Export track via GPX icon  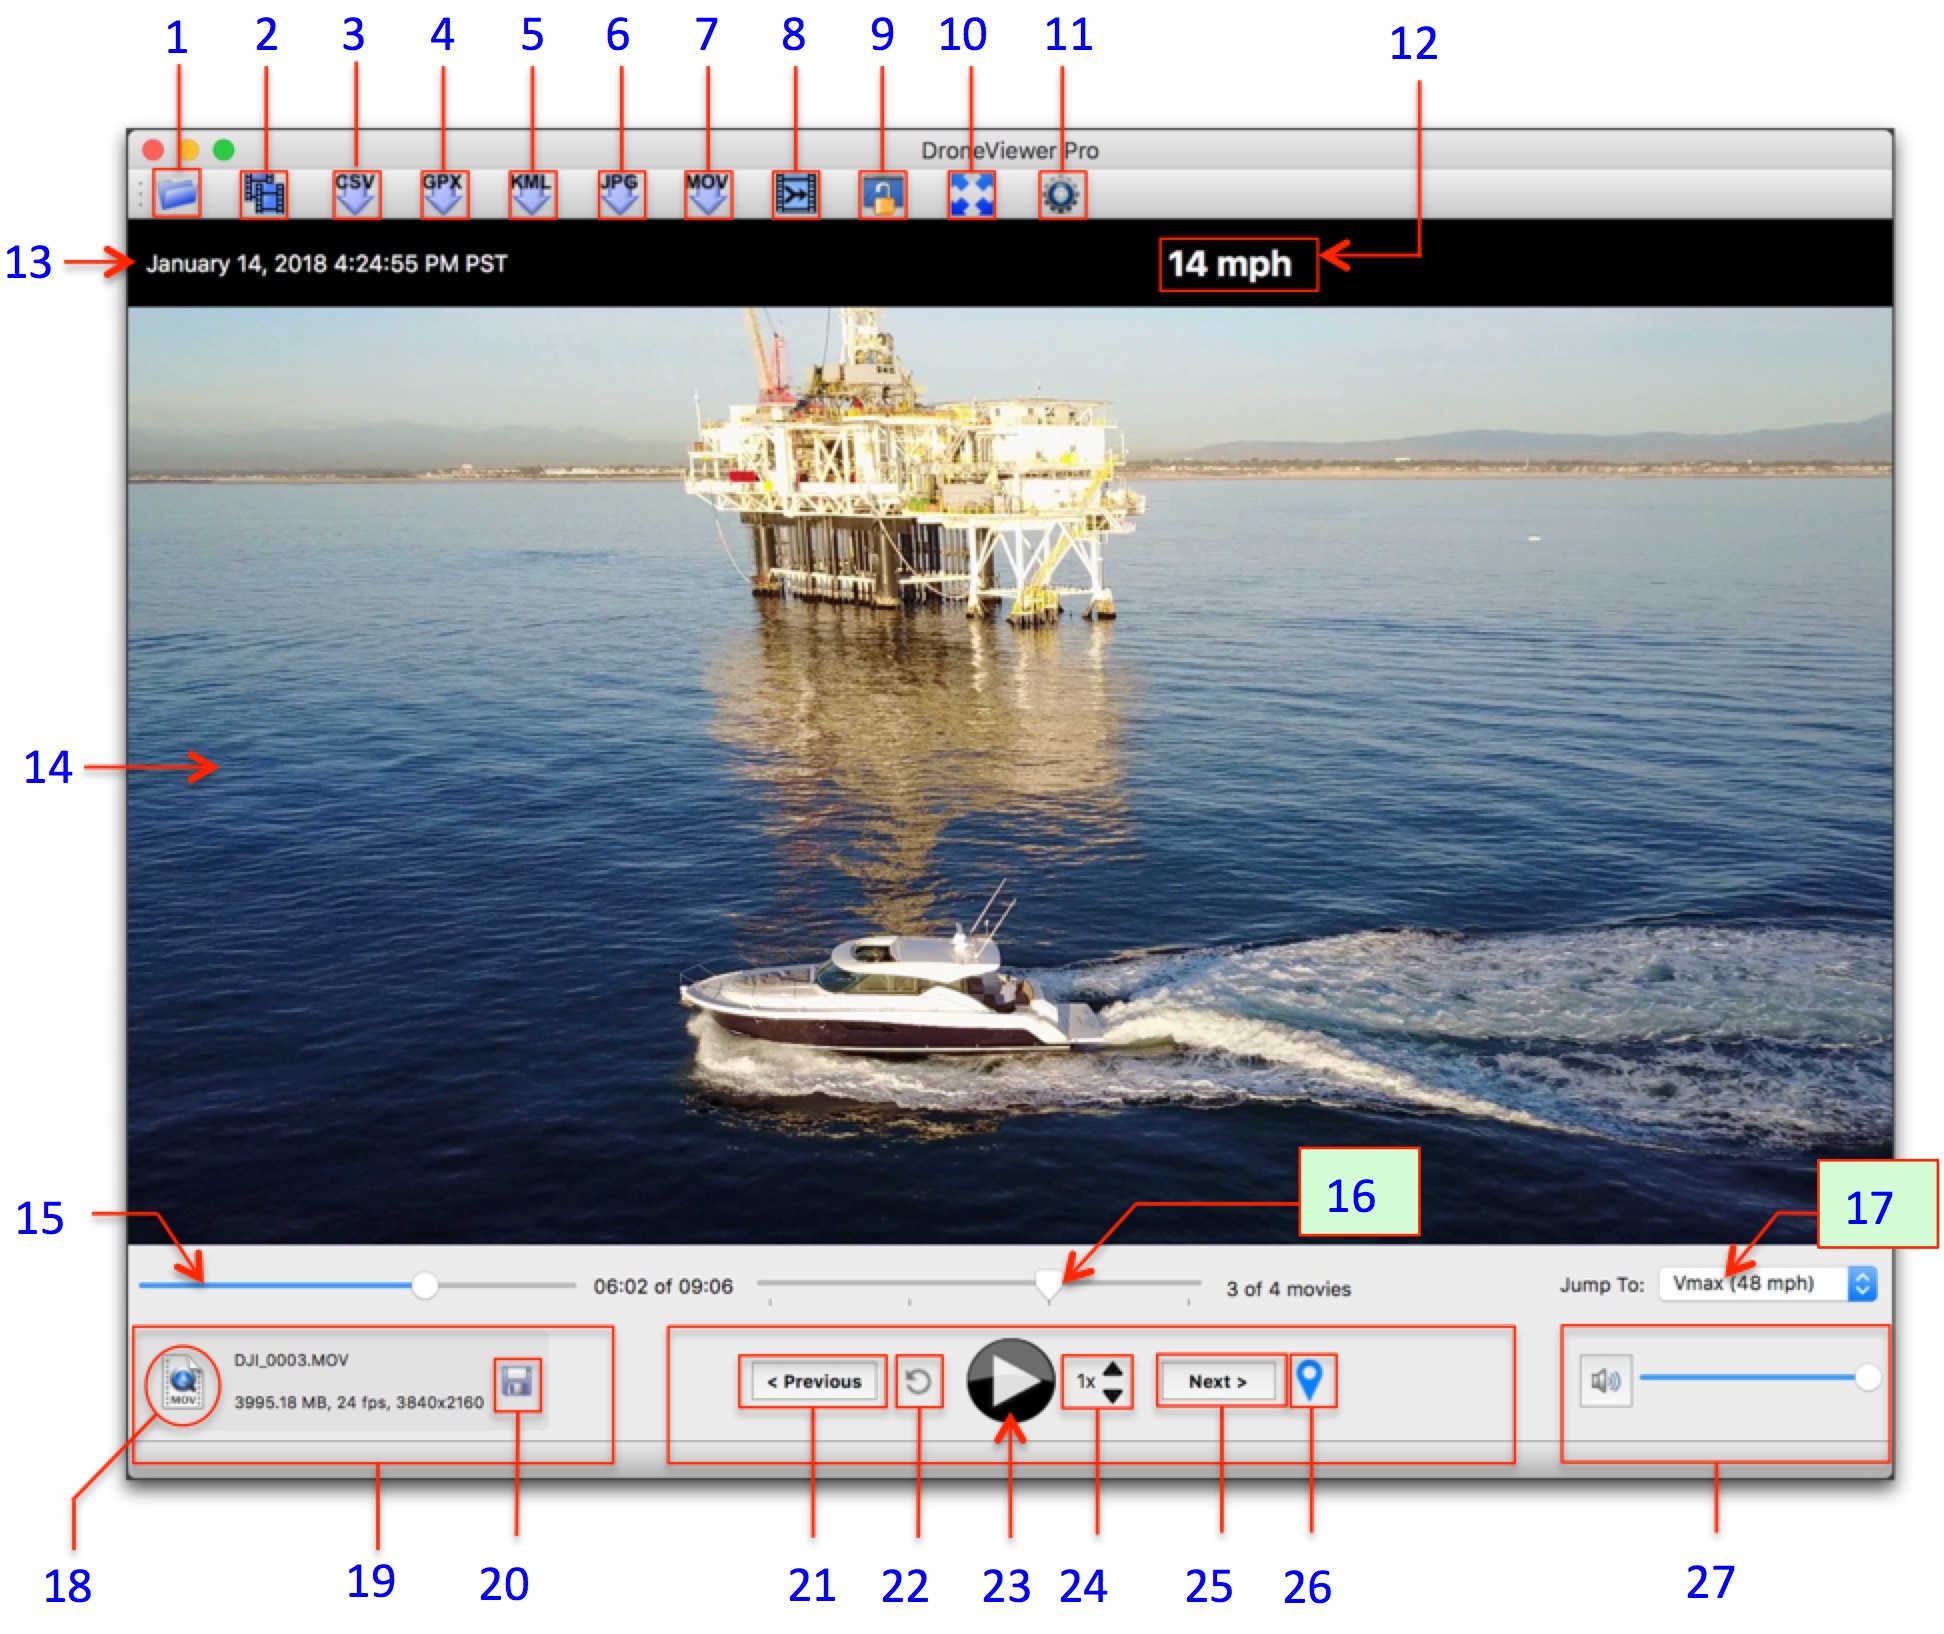(x=442, y=193)
